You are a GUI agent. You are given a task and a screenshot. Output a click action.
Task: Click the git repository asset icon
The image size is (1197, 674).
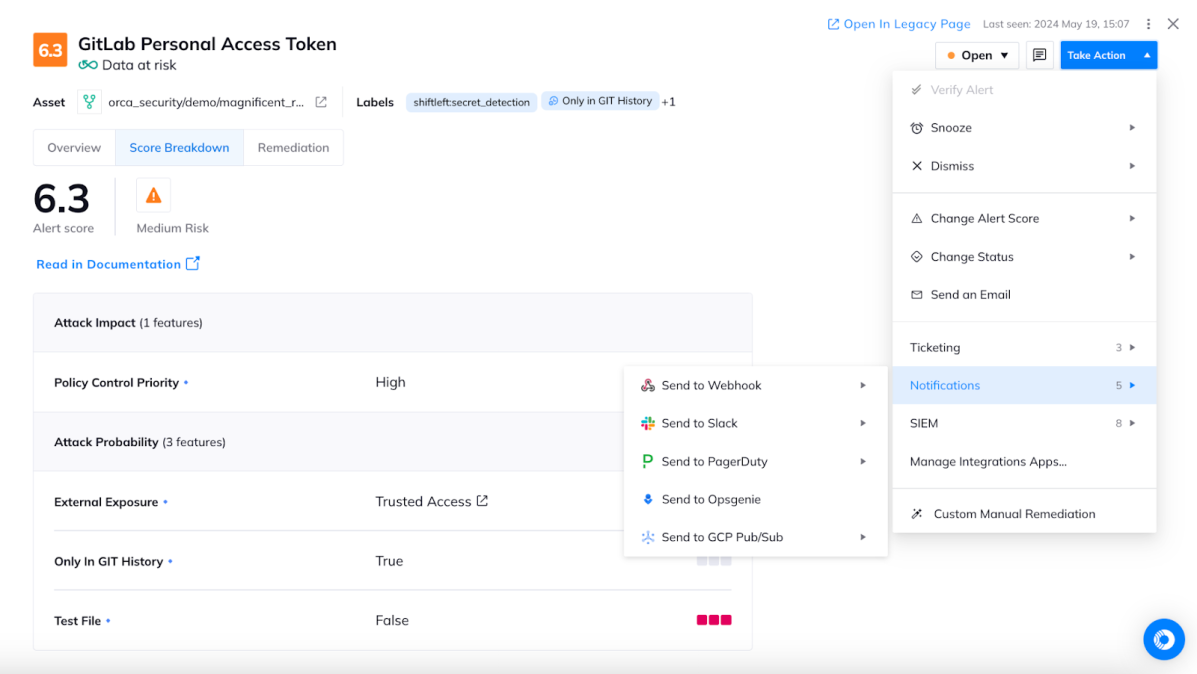click(x=89, y=102)
